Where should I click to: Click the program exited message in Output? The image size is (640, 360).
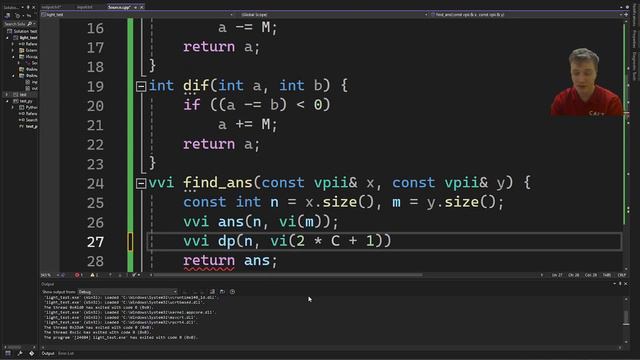click(121, 338)
